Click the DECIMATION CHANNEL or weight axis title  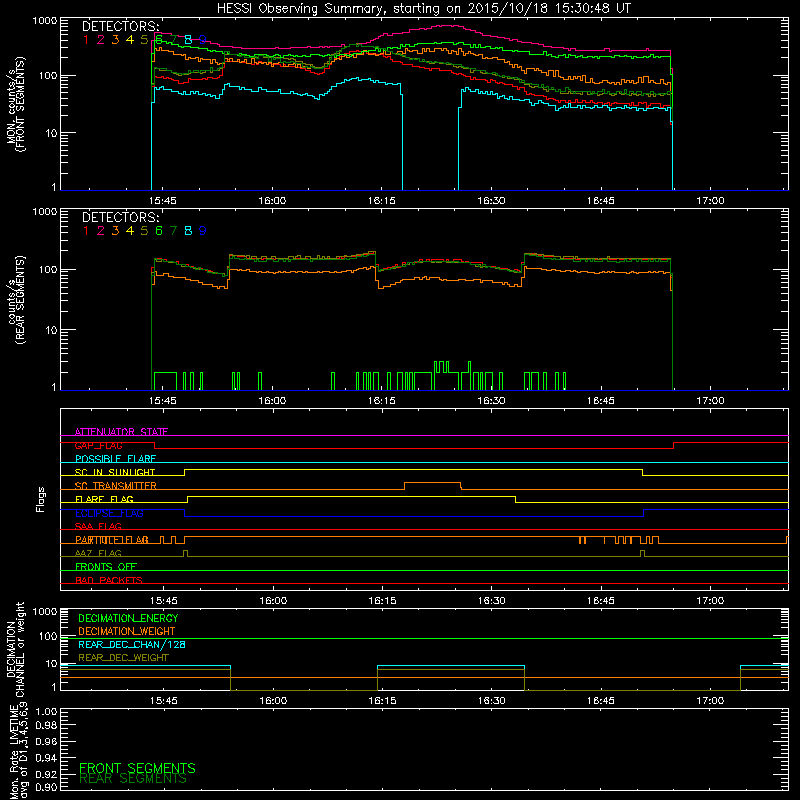tap(16, 649)
